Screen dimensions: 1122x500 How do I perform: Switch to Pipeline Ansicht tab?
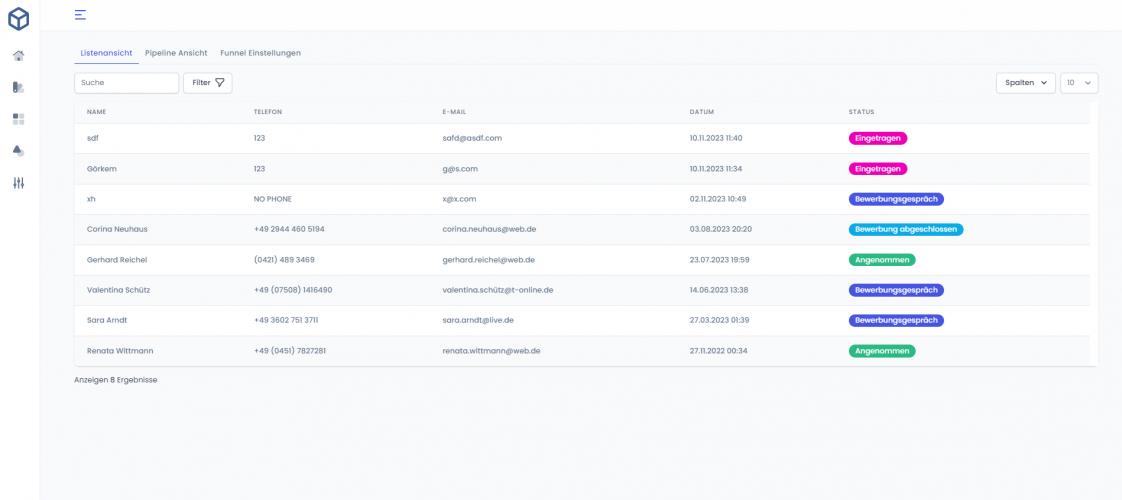pyautogui.click(x=176, y=53)
